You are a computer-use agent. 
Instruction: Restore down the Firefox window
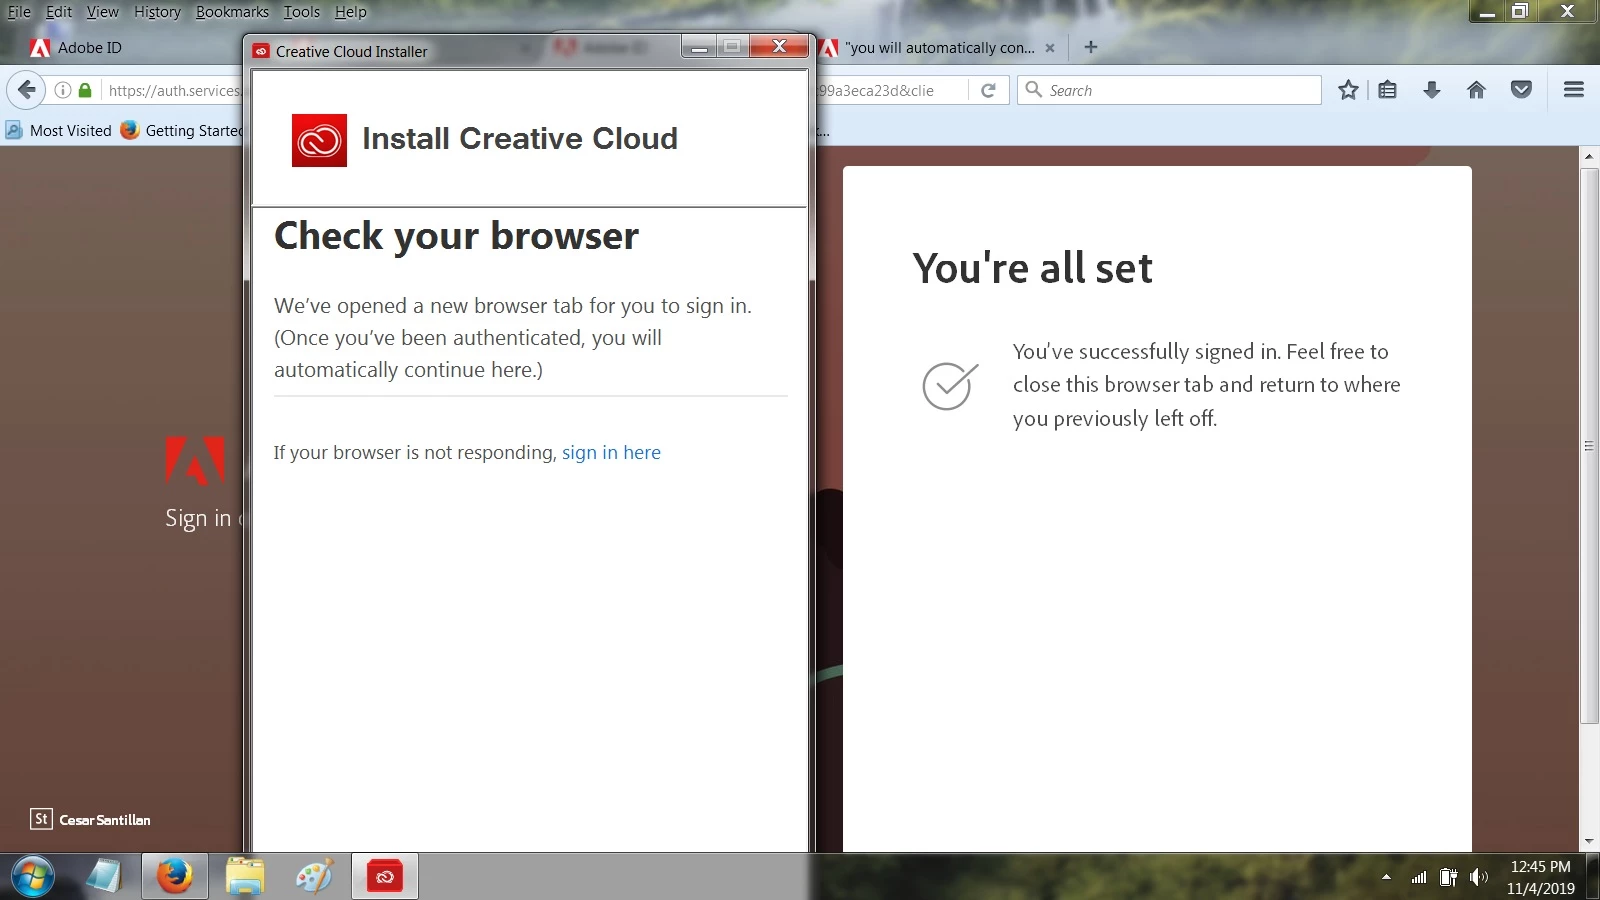click(x=1520, y=12)
